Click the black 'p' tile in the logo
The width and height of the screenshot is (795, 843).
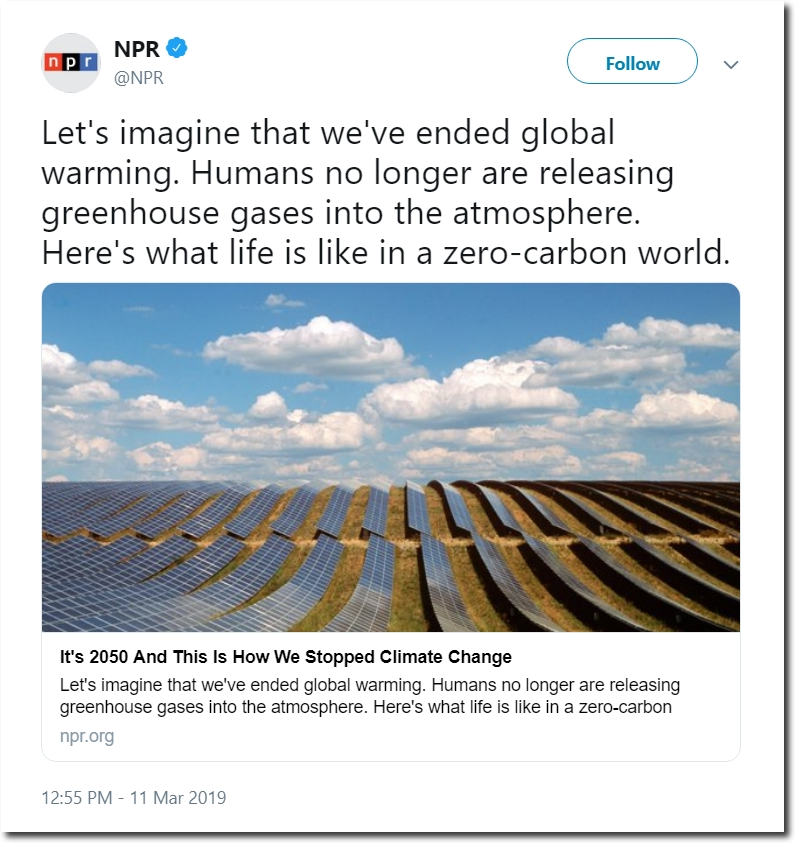[71, 62]
